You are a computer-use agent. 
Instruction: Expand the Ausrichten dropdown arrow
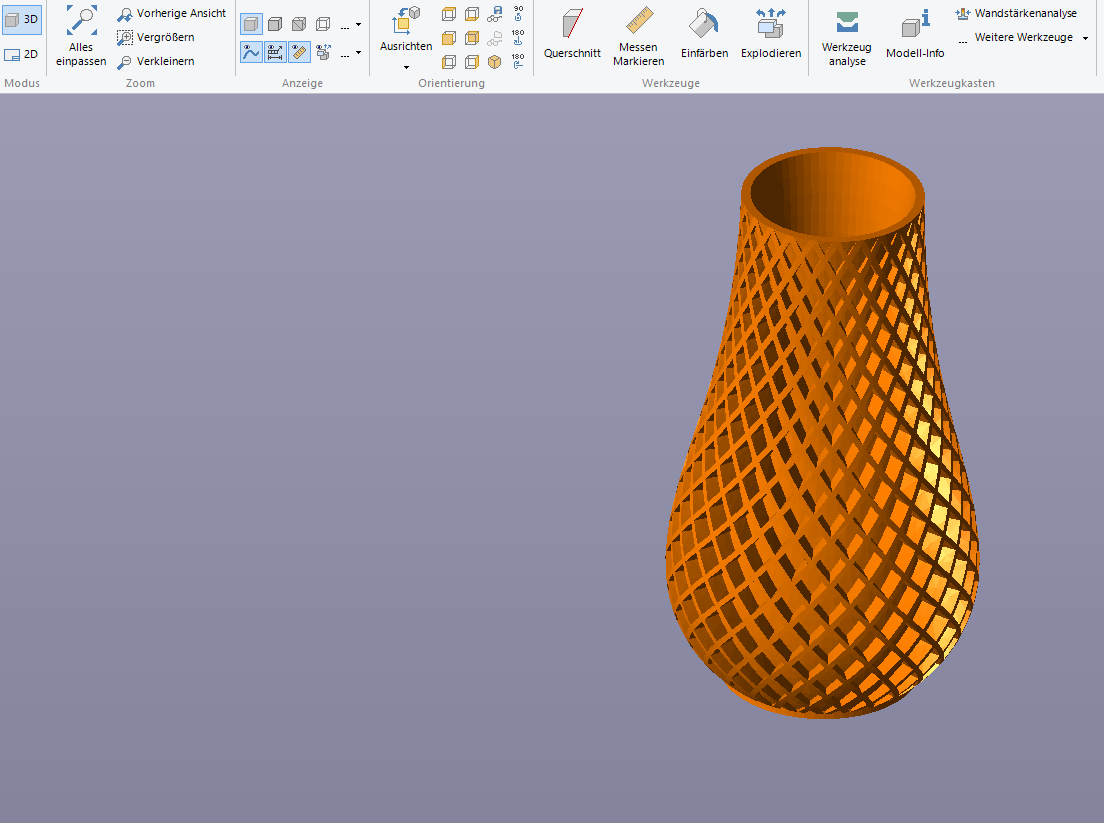pyautogui.click(x=406, y=67)
